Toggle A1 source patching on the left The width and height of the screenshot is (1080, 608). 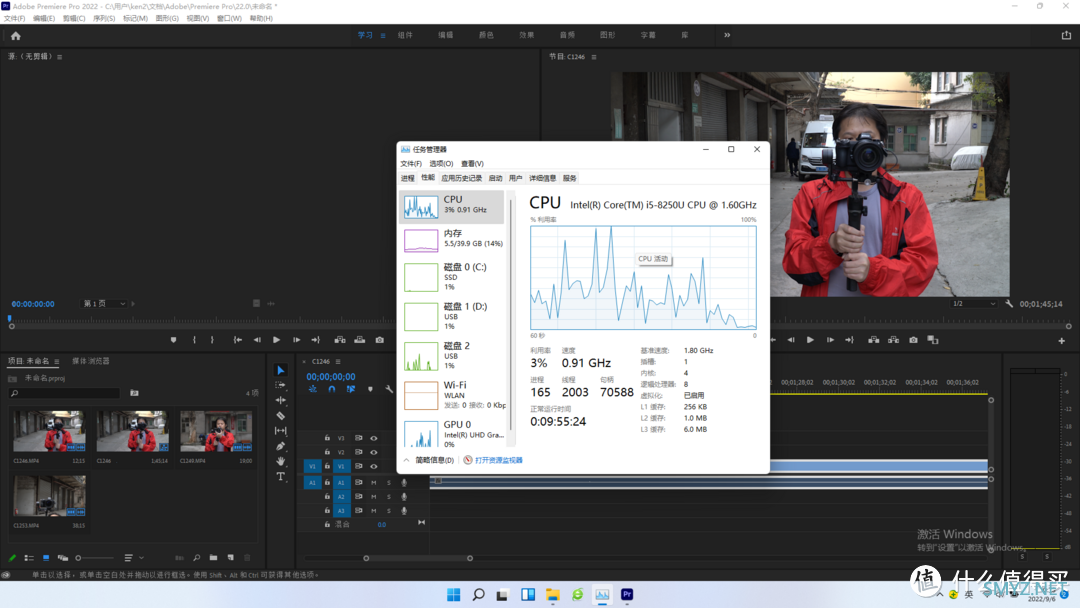tap(312, 483)
